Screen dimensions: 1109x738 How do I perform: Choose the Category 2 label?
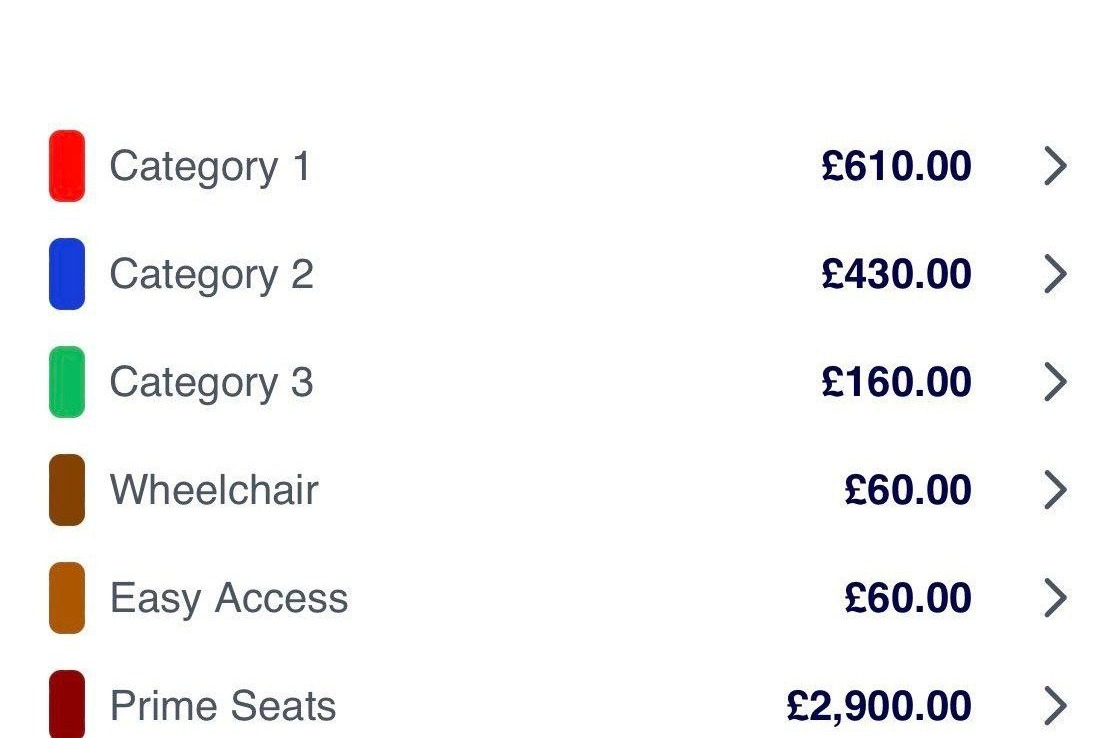point(211,275)
